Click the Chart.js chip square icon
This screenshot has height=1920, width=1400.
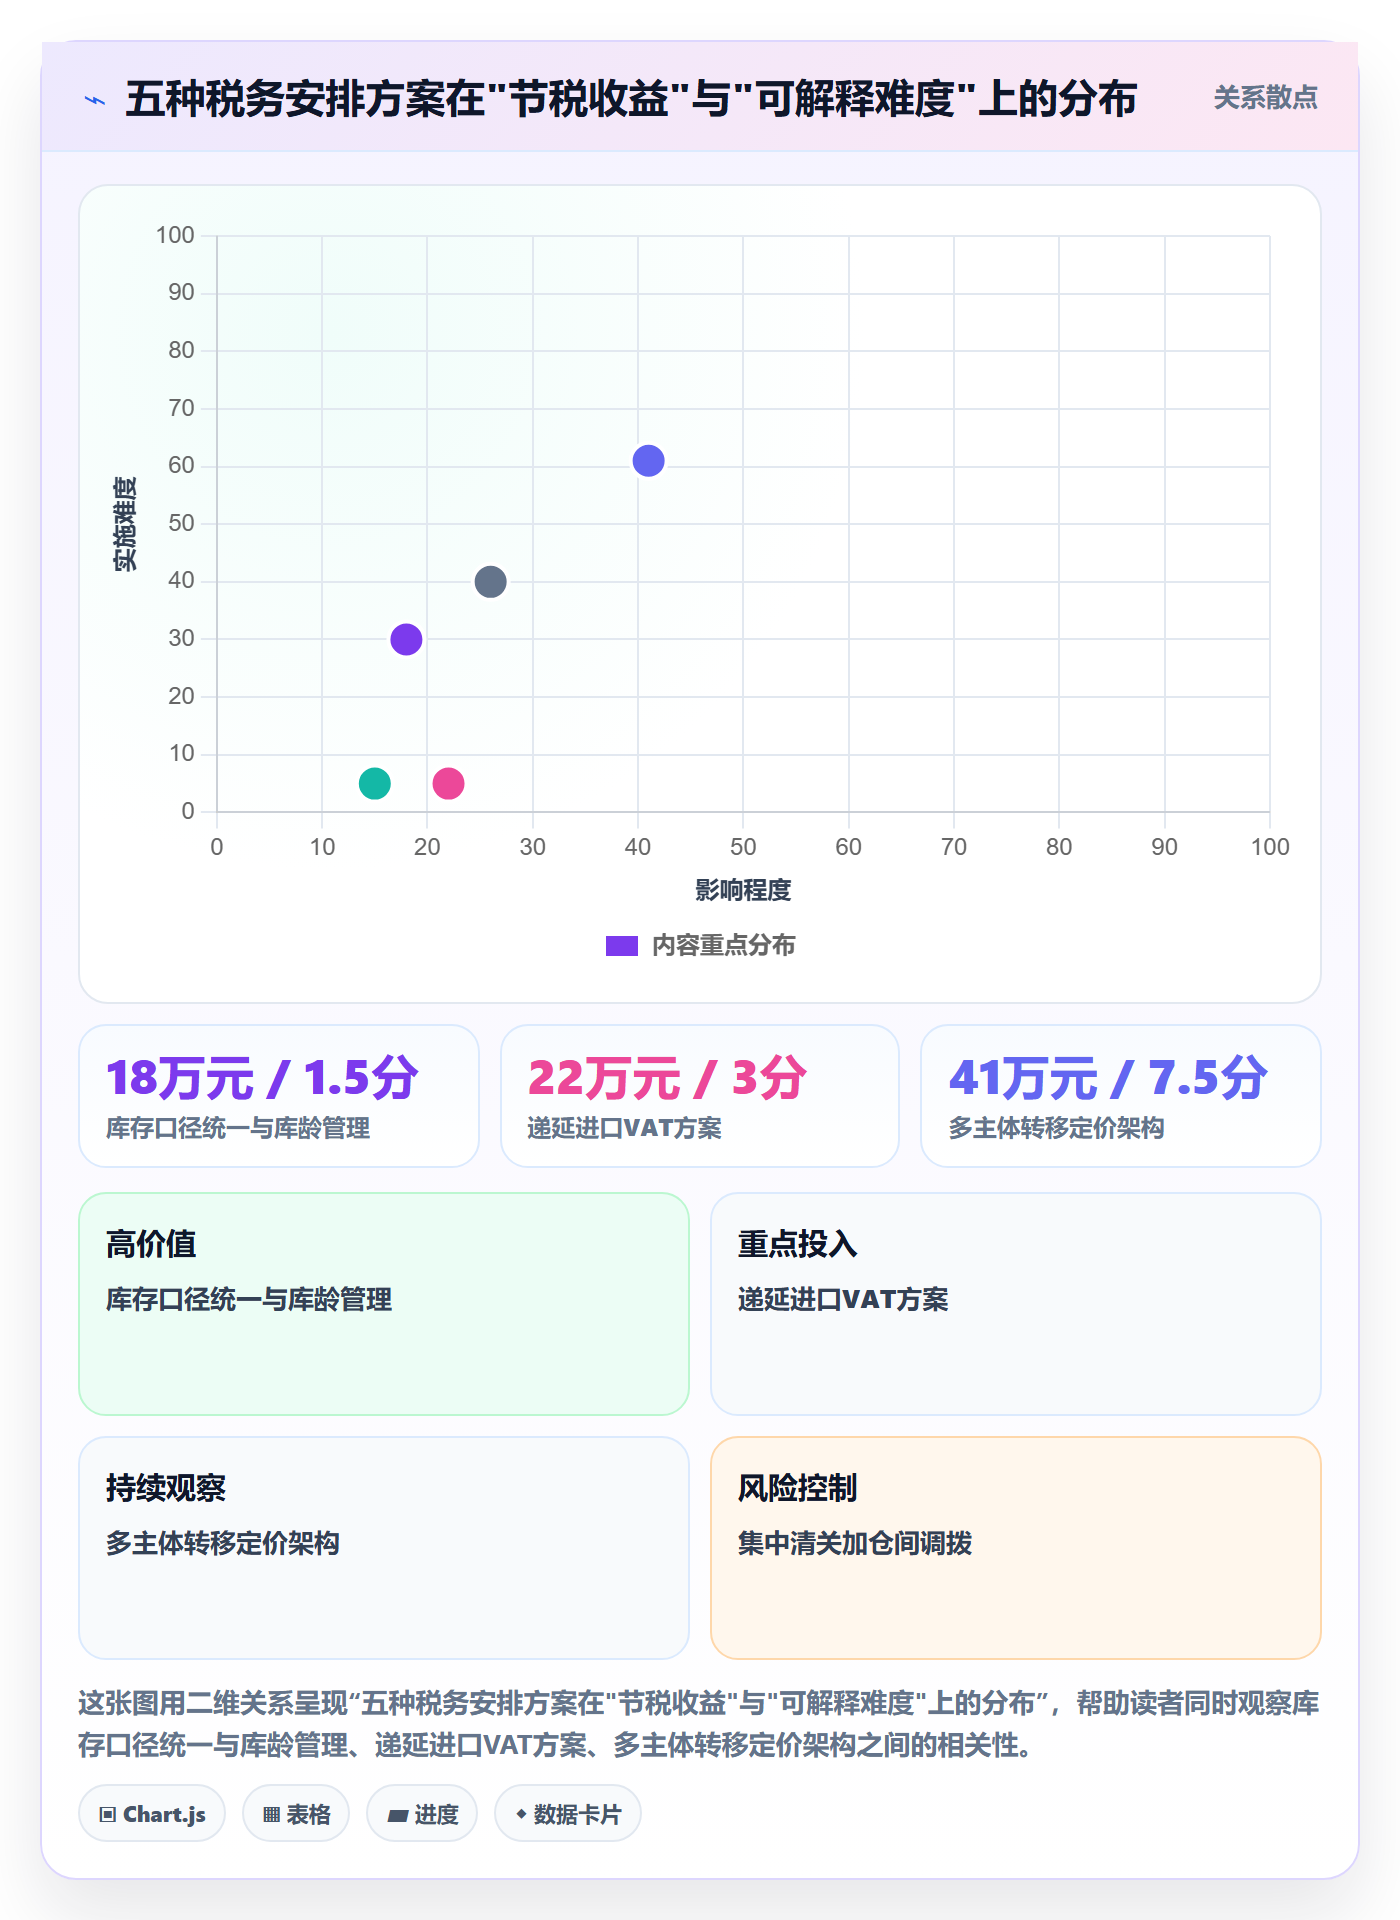[x=108, y=1815]
